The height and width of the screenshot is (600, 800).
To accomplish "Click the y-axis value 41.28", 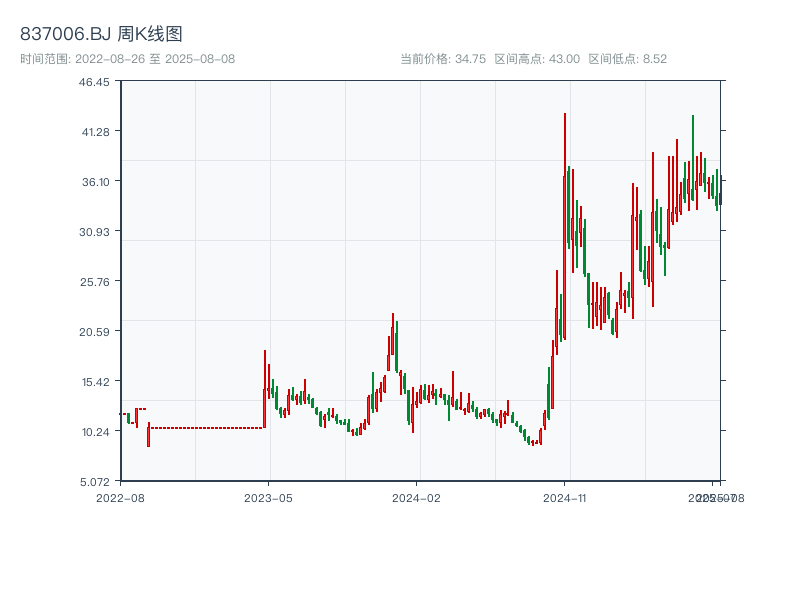I will click(x=96, y=132).
